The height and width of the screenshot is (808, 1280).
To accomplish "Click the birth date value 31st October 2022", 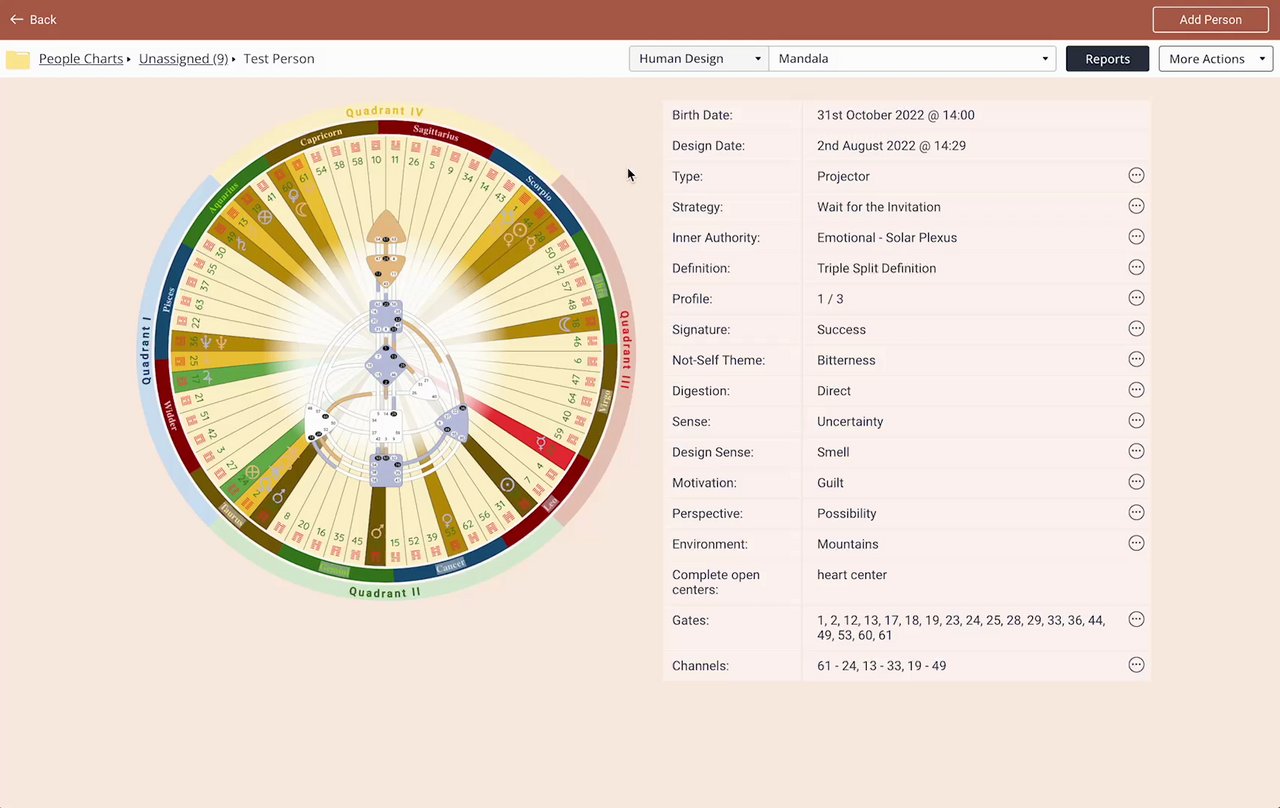I will coord(895,115).
